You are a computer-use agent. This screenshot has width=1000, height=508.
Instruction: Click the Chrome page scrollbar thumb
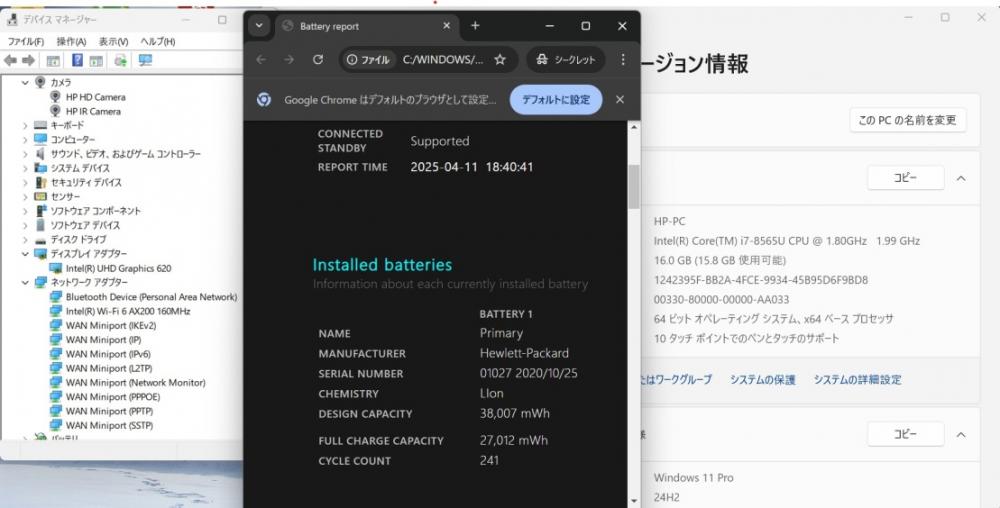tap(633, 187)
